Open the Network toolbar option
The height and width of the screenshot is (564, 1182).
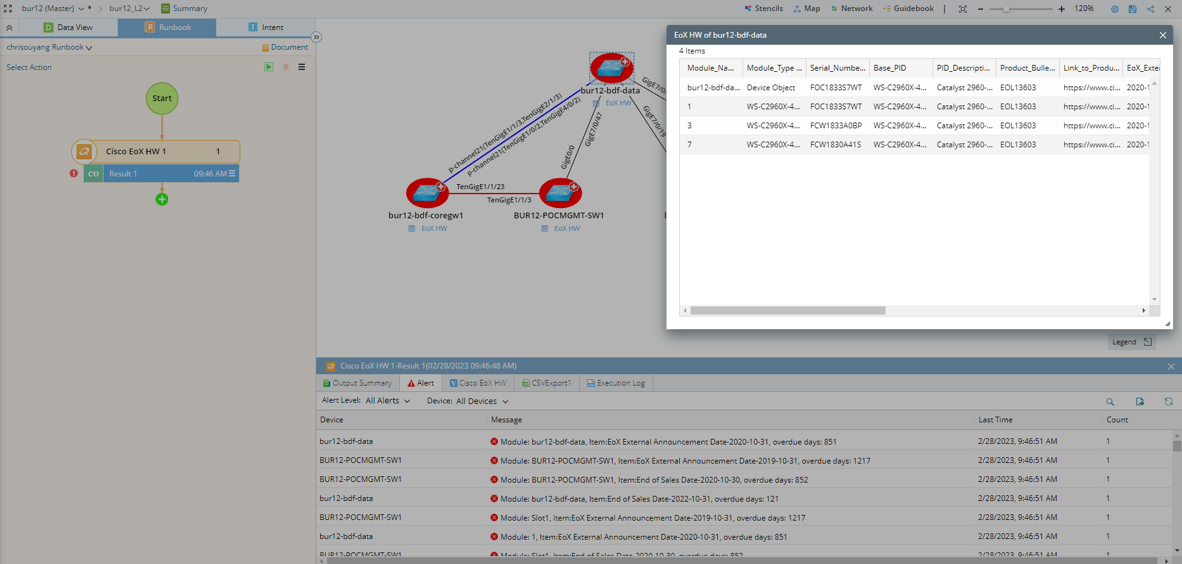(x=851, y=8)
